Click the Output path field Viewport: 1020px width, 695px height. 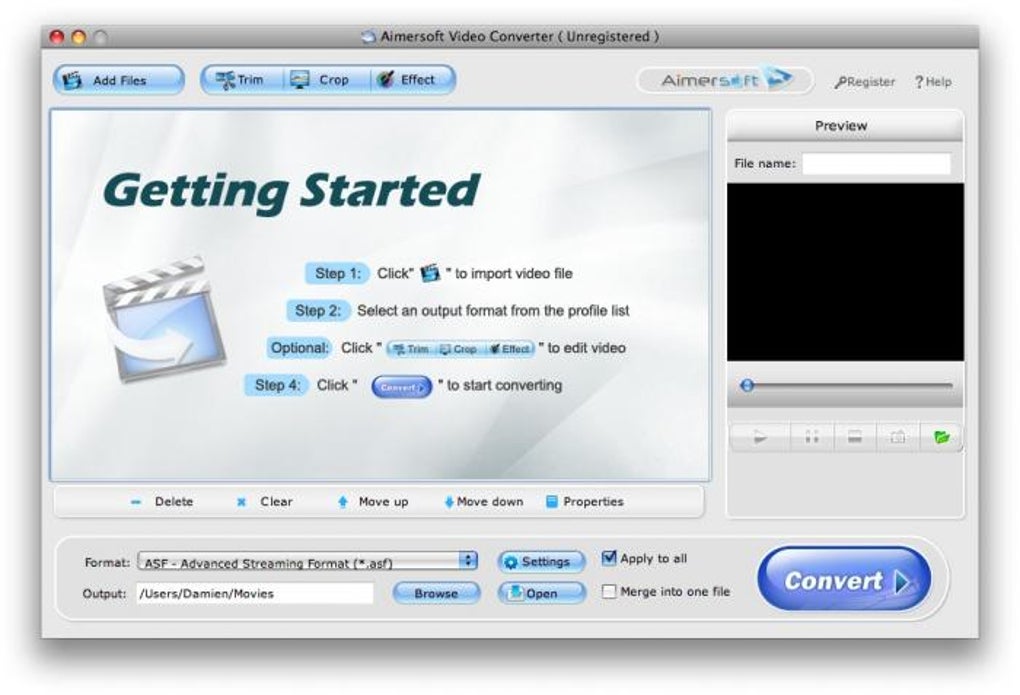(255, 593)
